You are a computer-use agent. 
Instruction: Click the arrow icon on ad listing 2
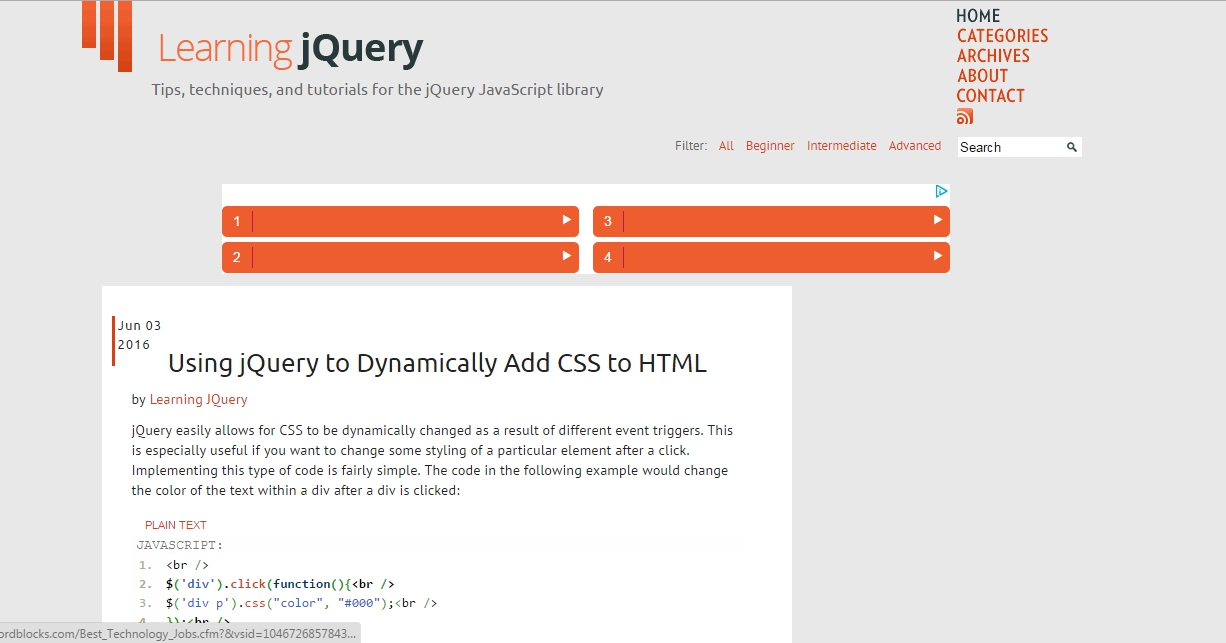566,257
